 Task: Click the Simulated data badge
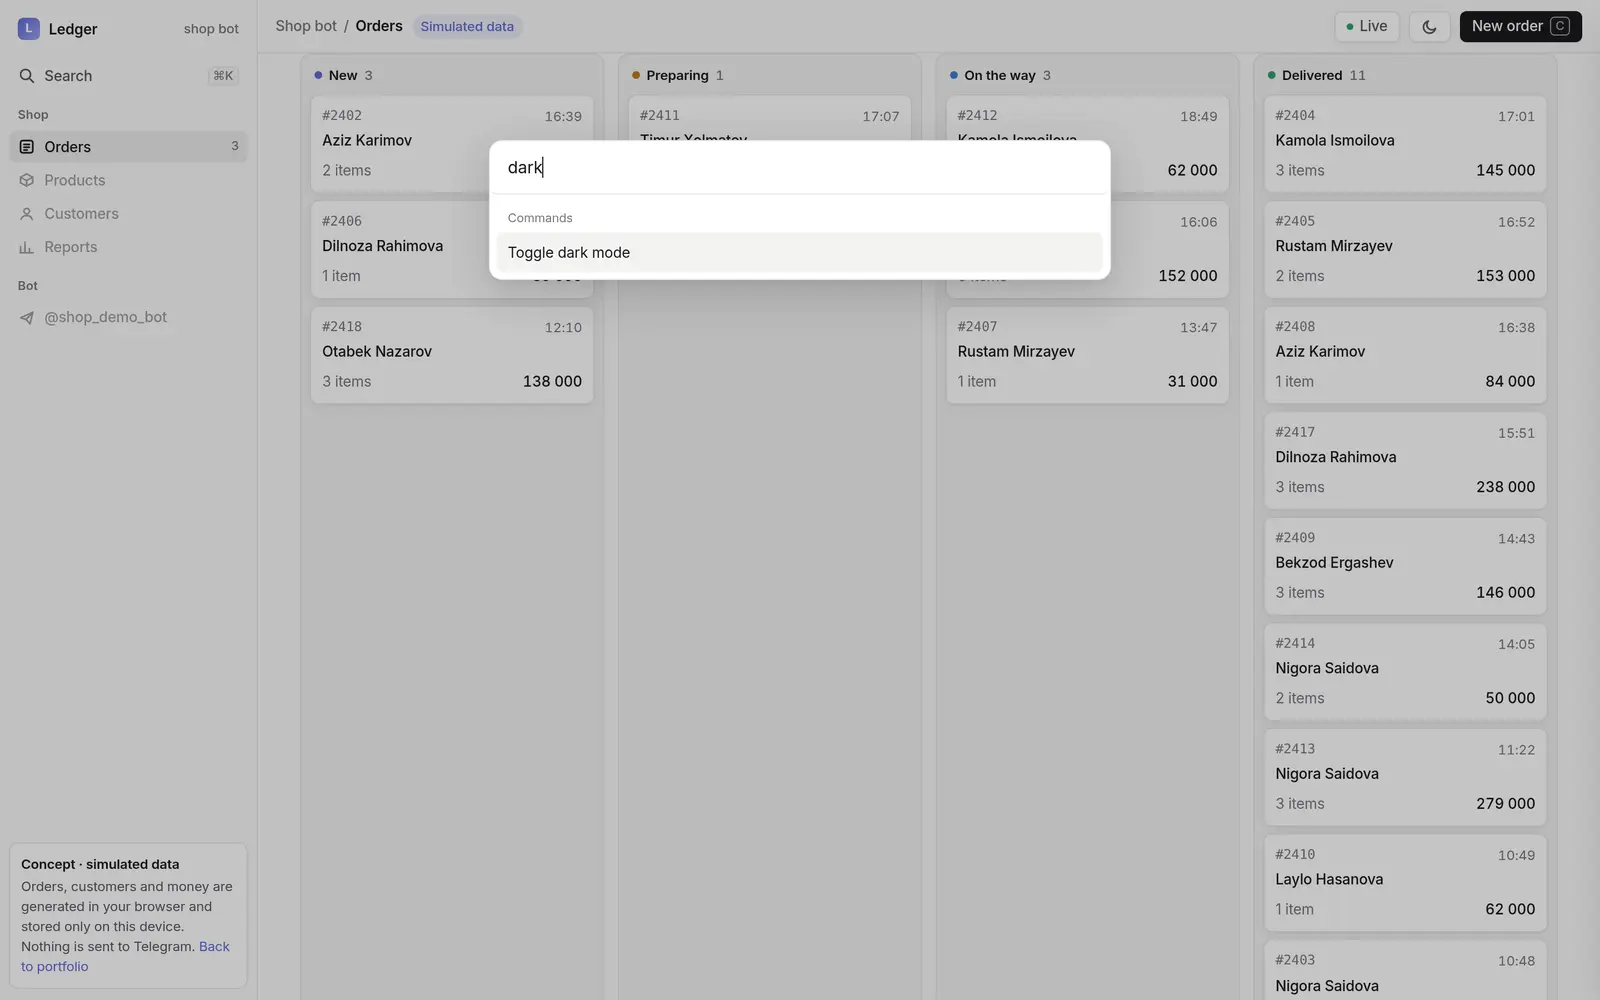[467, 27]
